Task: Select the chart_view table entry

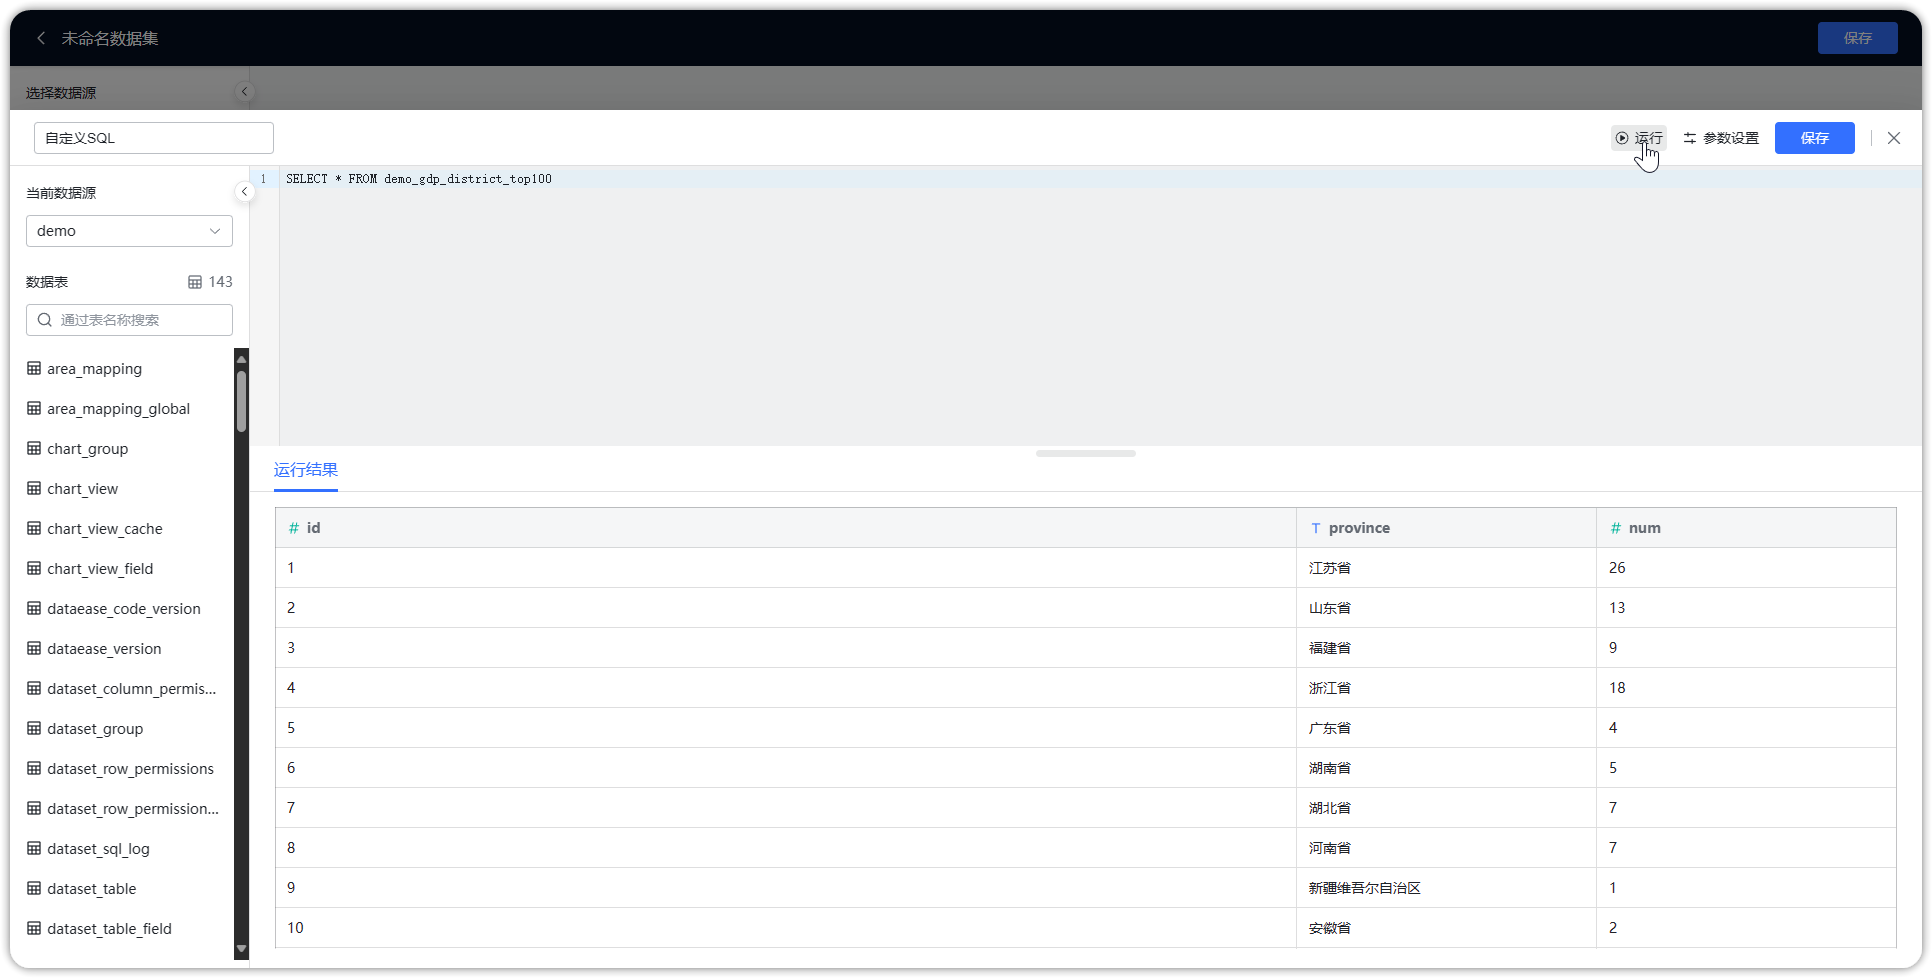Action: click(83, 488)
